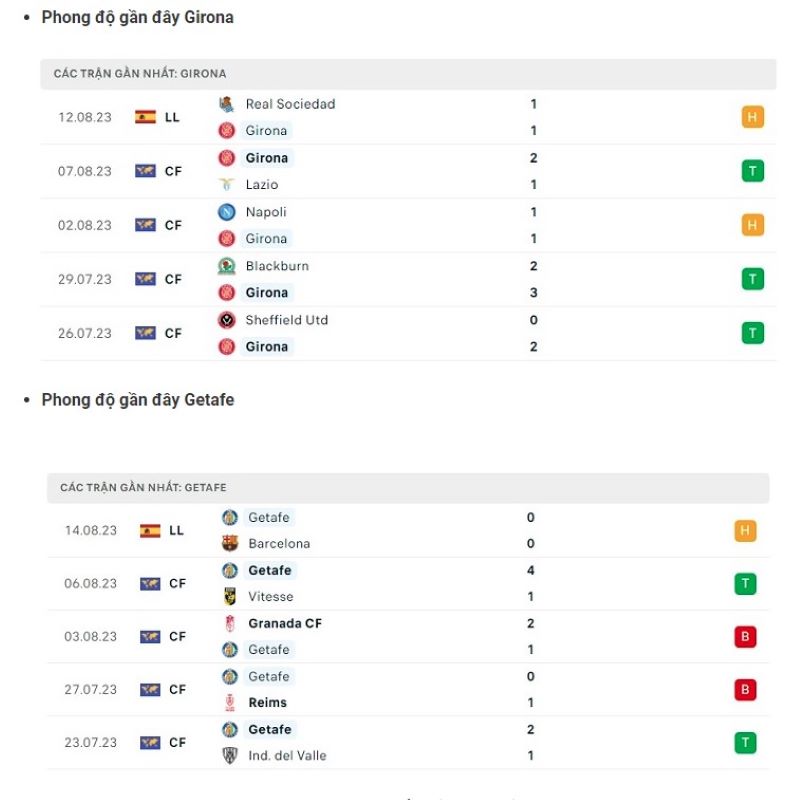Select the 'Các trận gần nhất: Getafe' header
Viewport: 800px width, 800px height.
[x=143, y=488]
